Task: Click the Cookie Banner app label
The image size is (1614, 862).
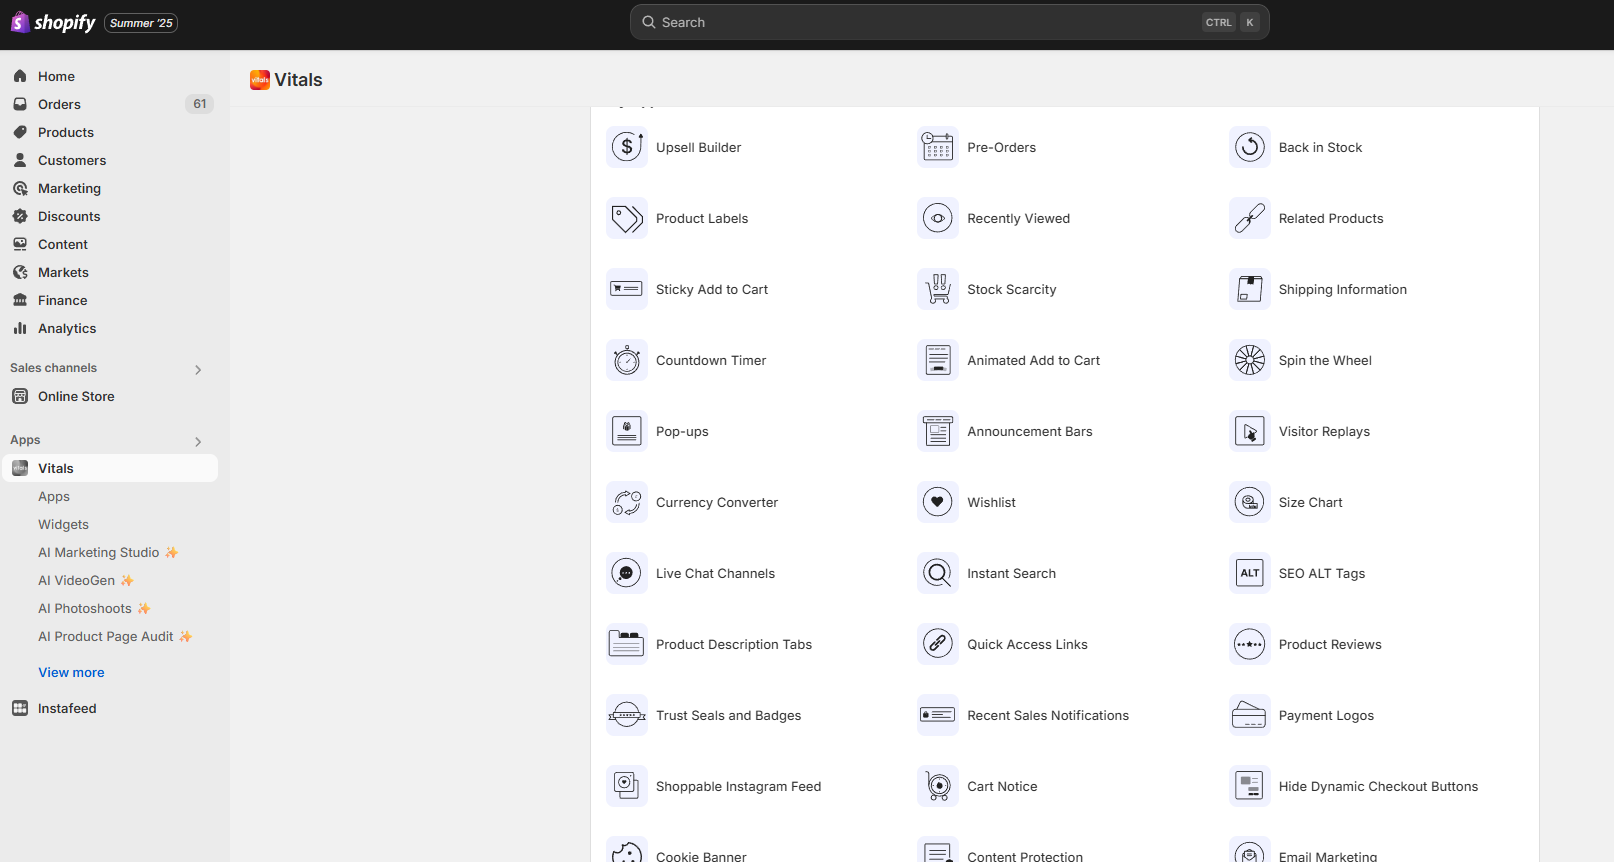Action: point(701,856)
